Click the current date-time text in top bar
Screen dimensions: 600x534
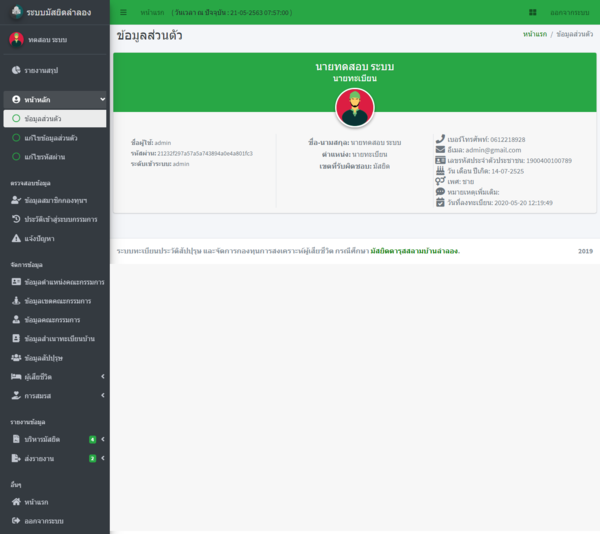point(232,13)
